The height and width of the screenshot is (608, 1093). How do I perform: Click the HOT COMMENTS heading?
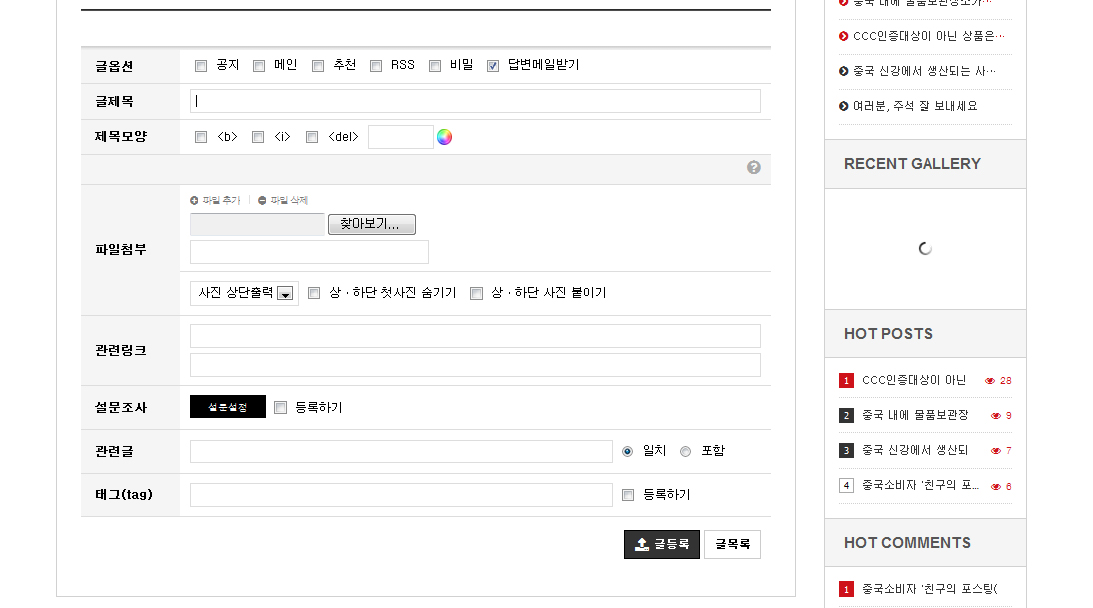907,543
